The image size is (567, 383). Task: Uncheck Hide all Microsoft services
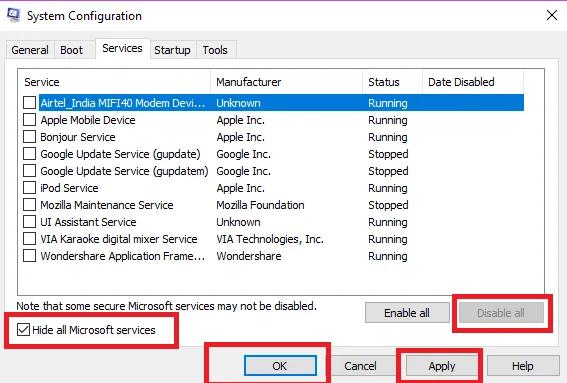click(24, 330)
